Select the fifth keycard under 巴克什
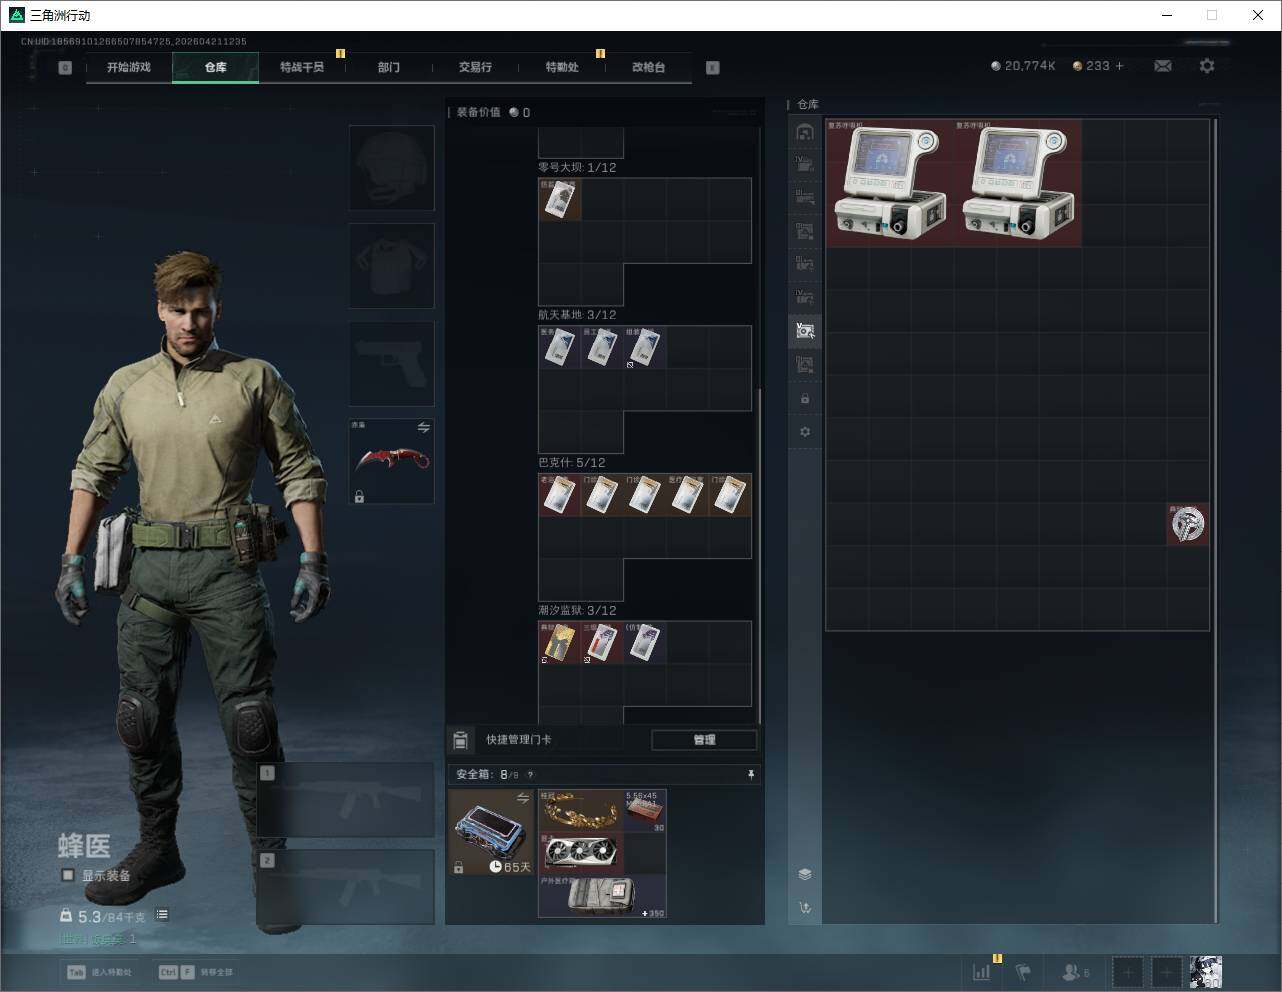Viewport: 1282px width, 992px height. coord(730,495)
